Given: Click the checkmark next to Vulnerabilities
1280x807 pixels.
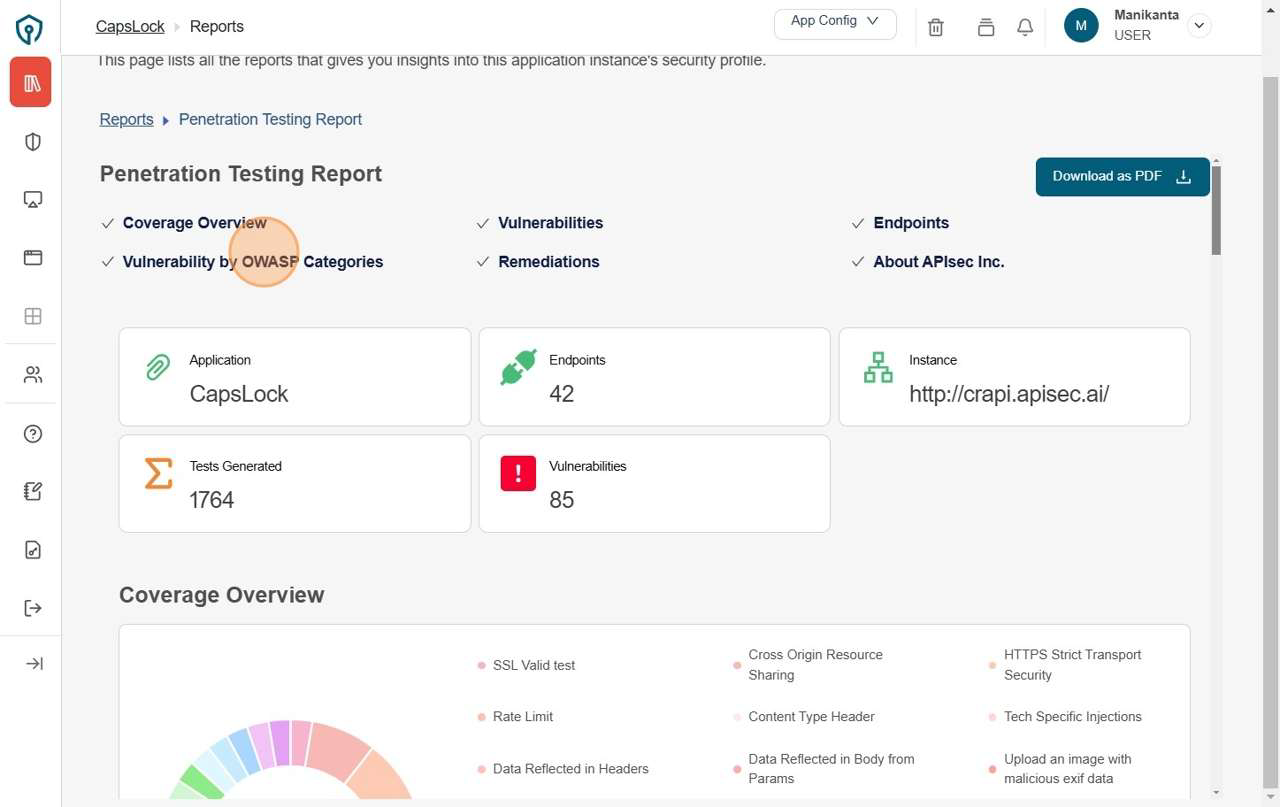Looking at the screenshot, I should 484,222.
